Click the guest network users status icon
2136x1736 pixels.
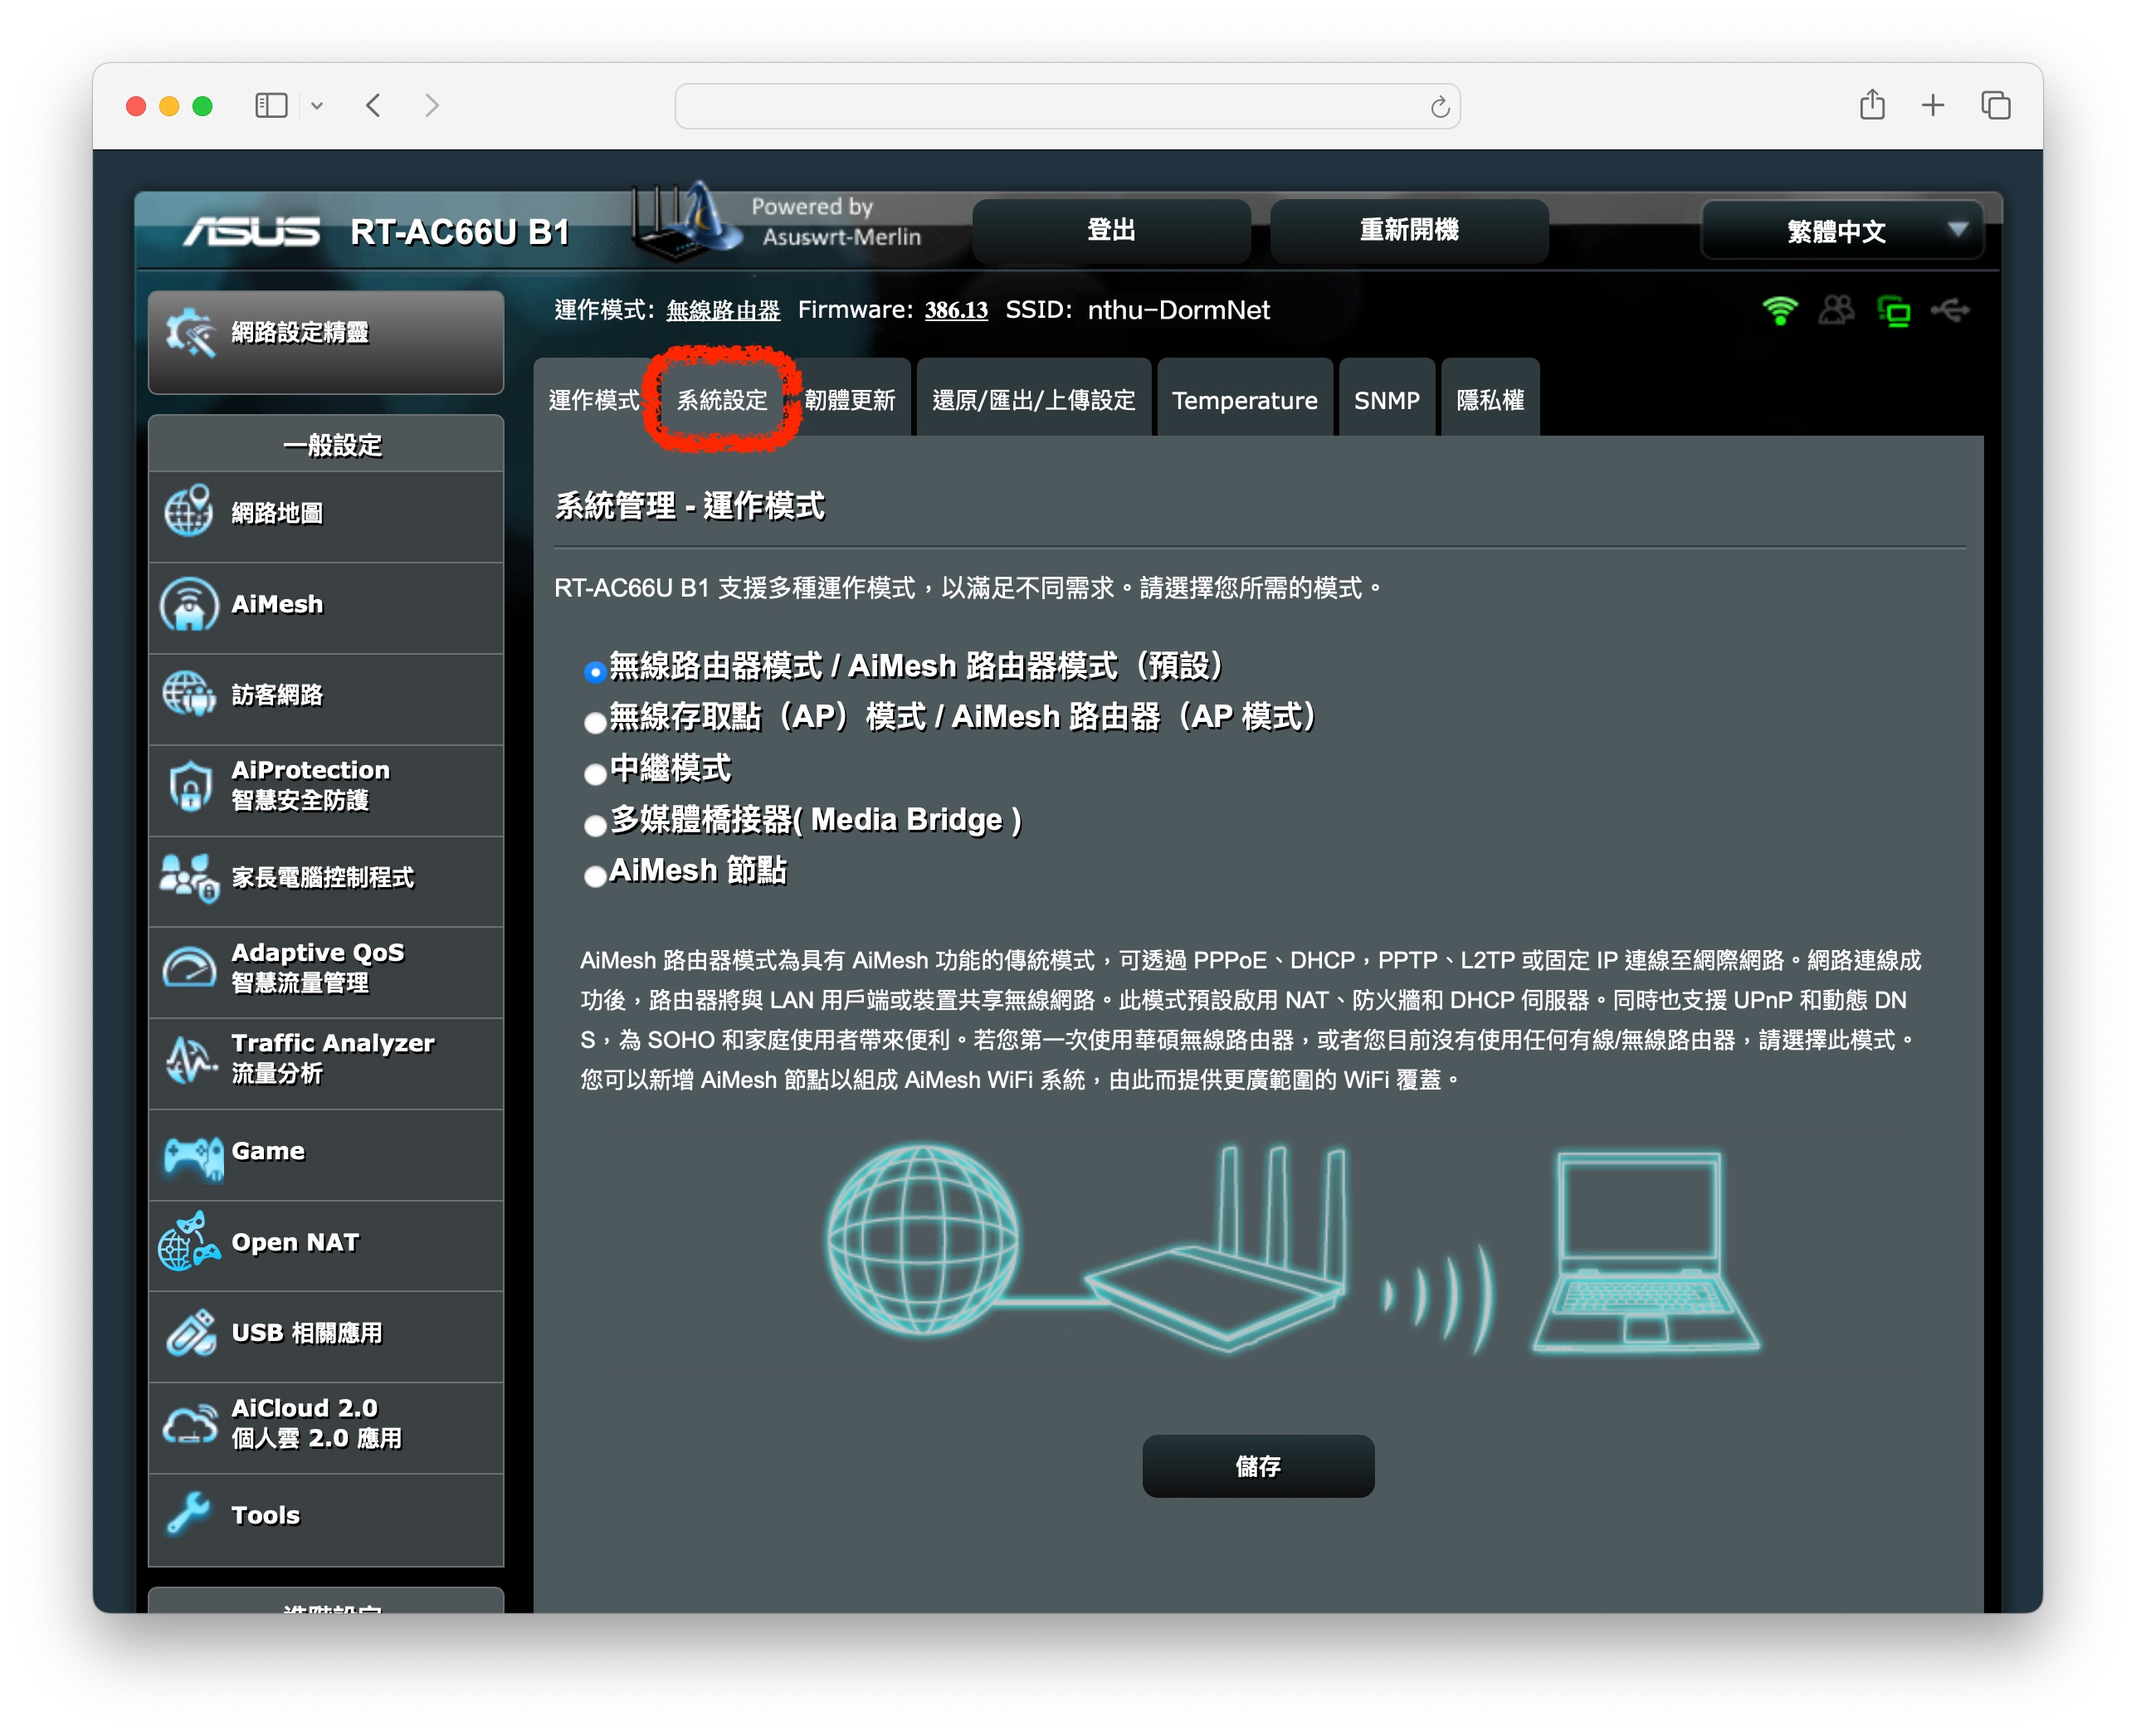click(1836, 311)
